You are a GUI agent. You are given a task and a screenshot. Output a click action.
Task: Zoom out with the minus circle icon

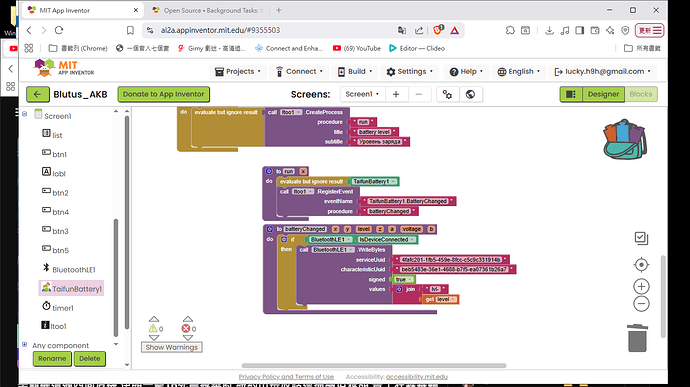[641, 304]
